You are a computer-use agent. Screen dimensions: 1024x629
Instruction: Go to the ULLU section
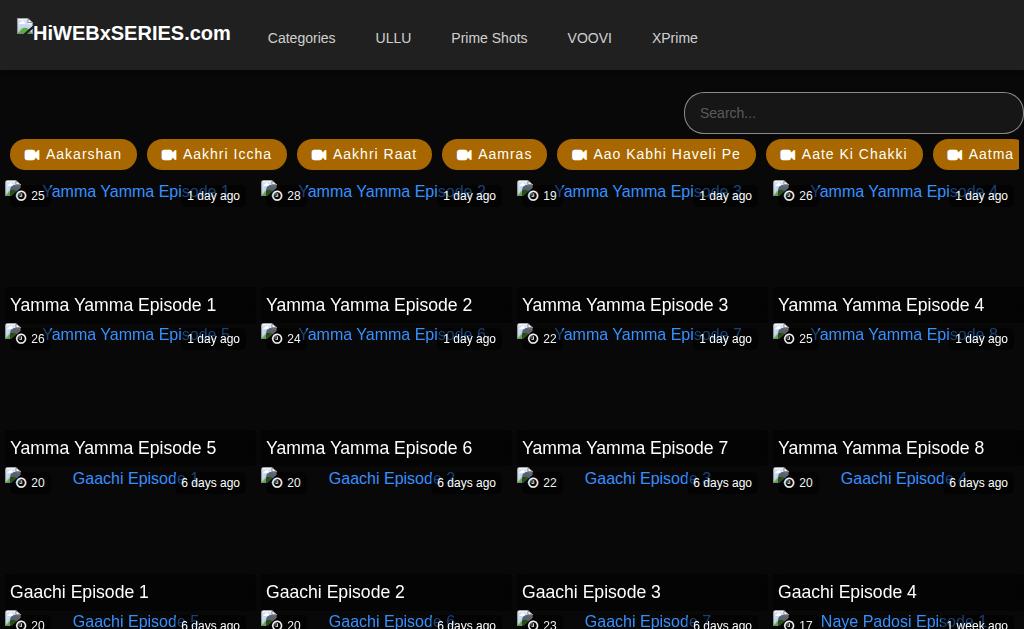coord(393,38)
